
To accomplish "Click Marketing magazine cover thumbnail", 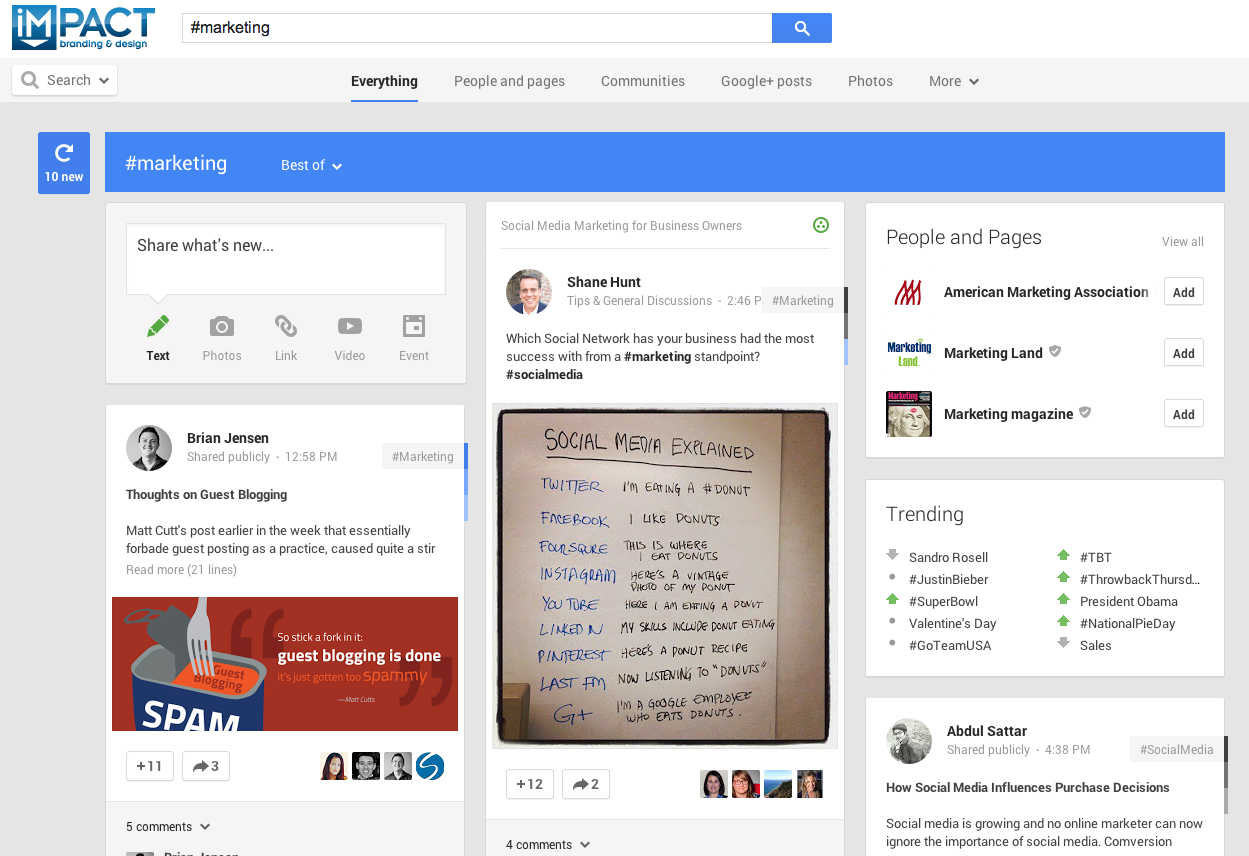I will point(909,414).
